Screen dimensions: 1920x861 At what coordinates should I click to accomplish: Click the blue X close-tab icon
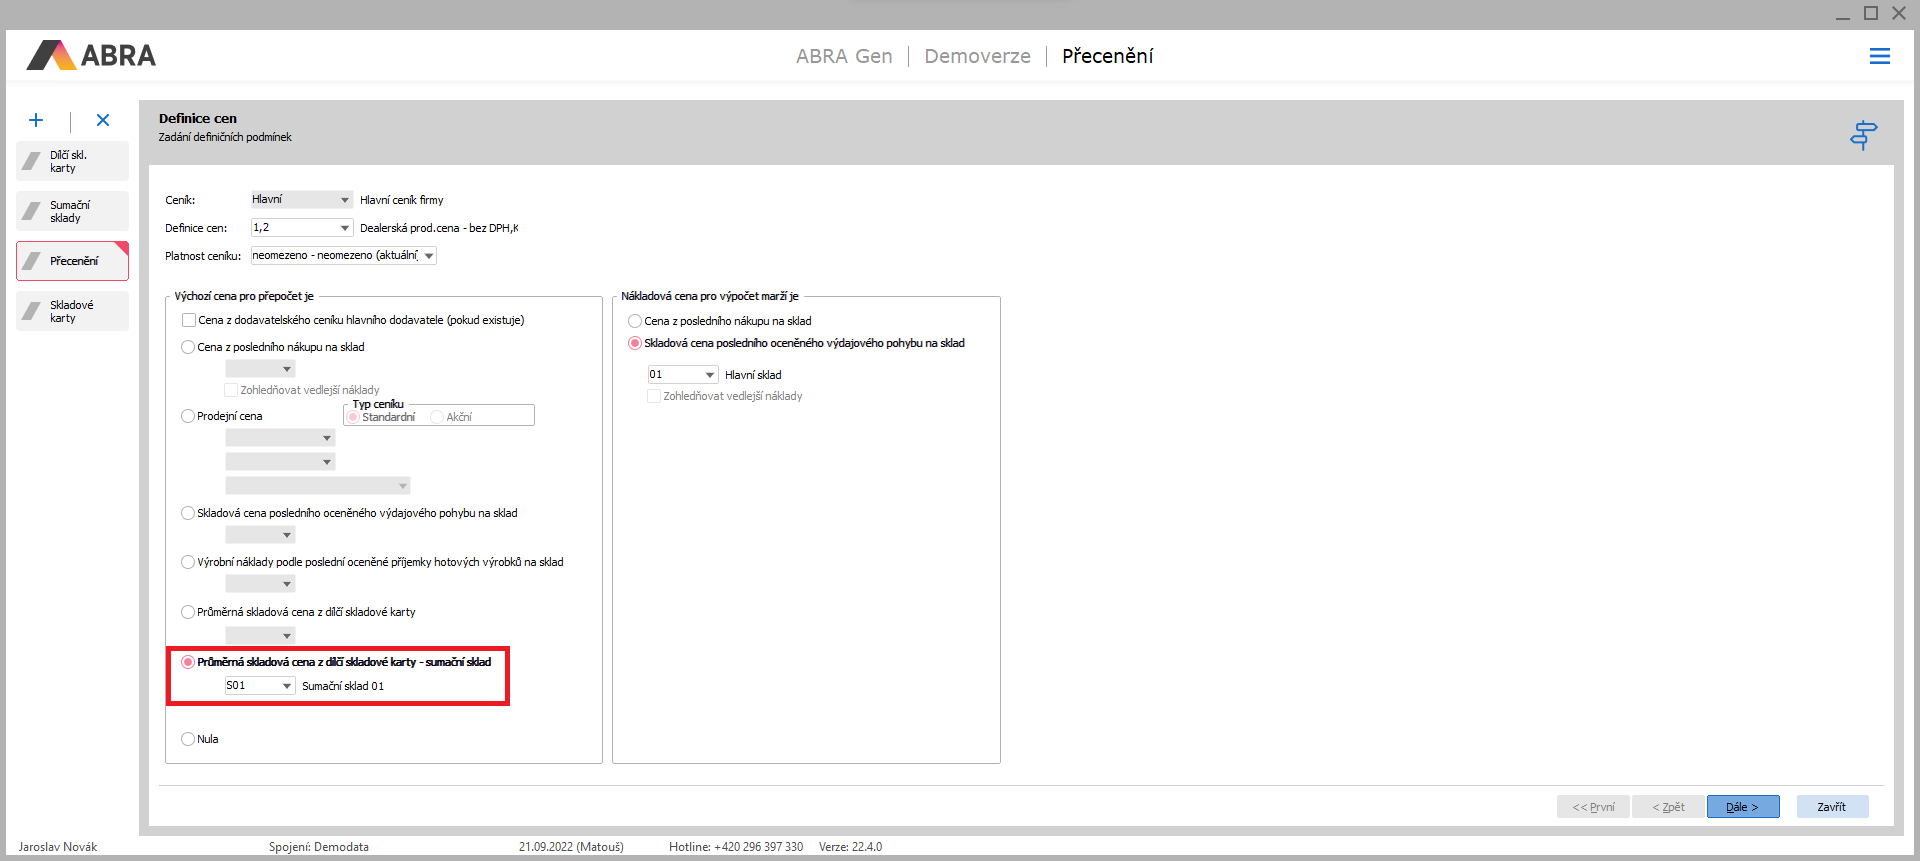103,120
